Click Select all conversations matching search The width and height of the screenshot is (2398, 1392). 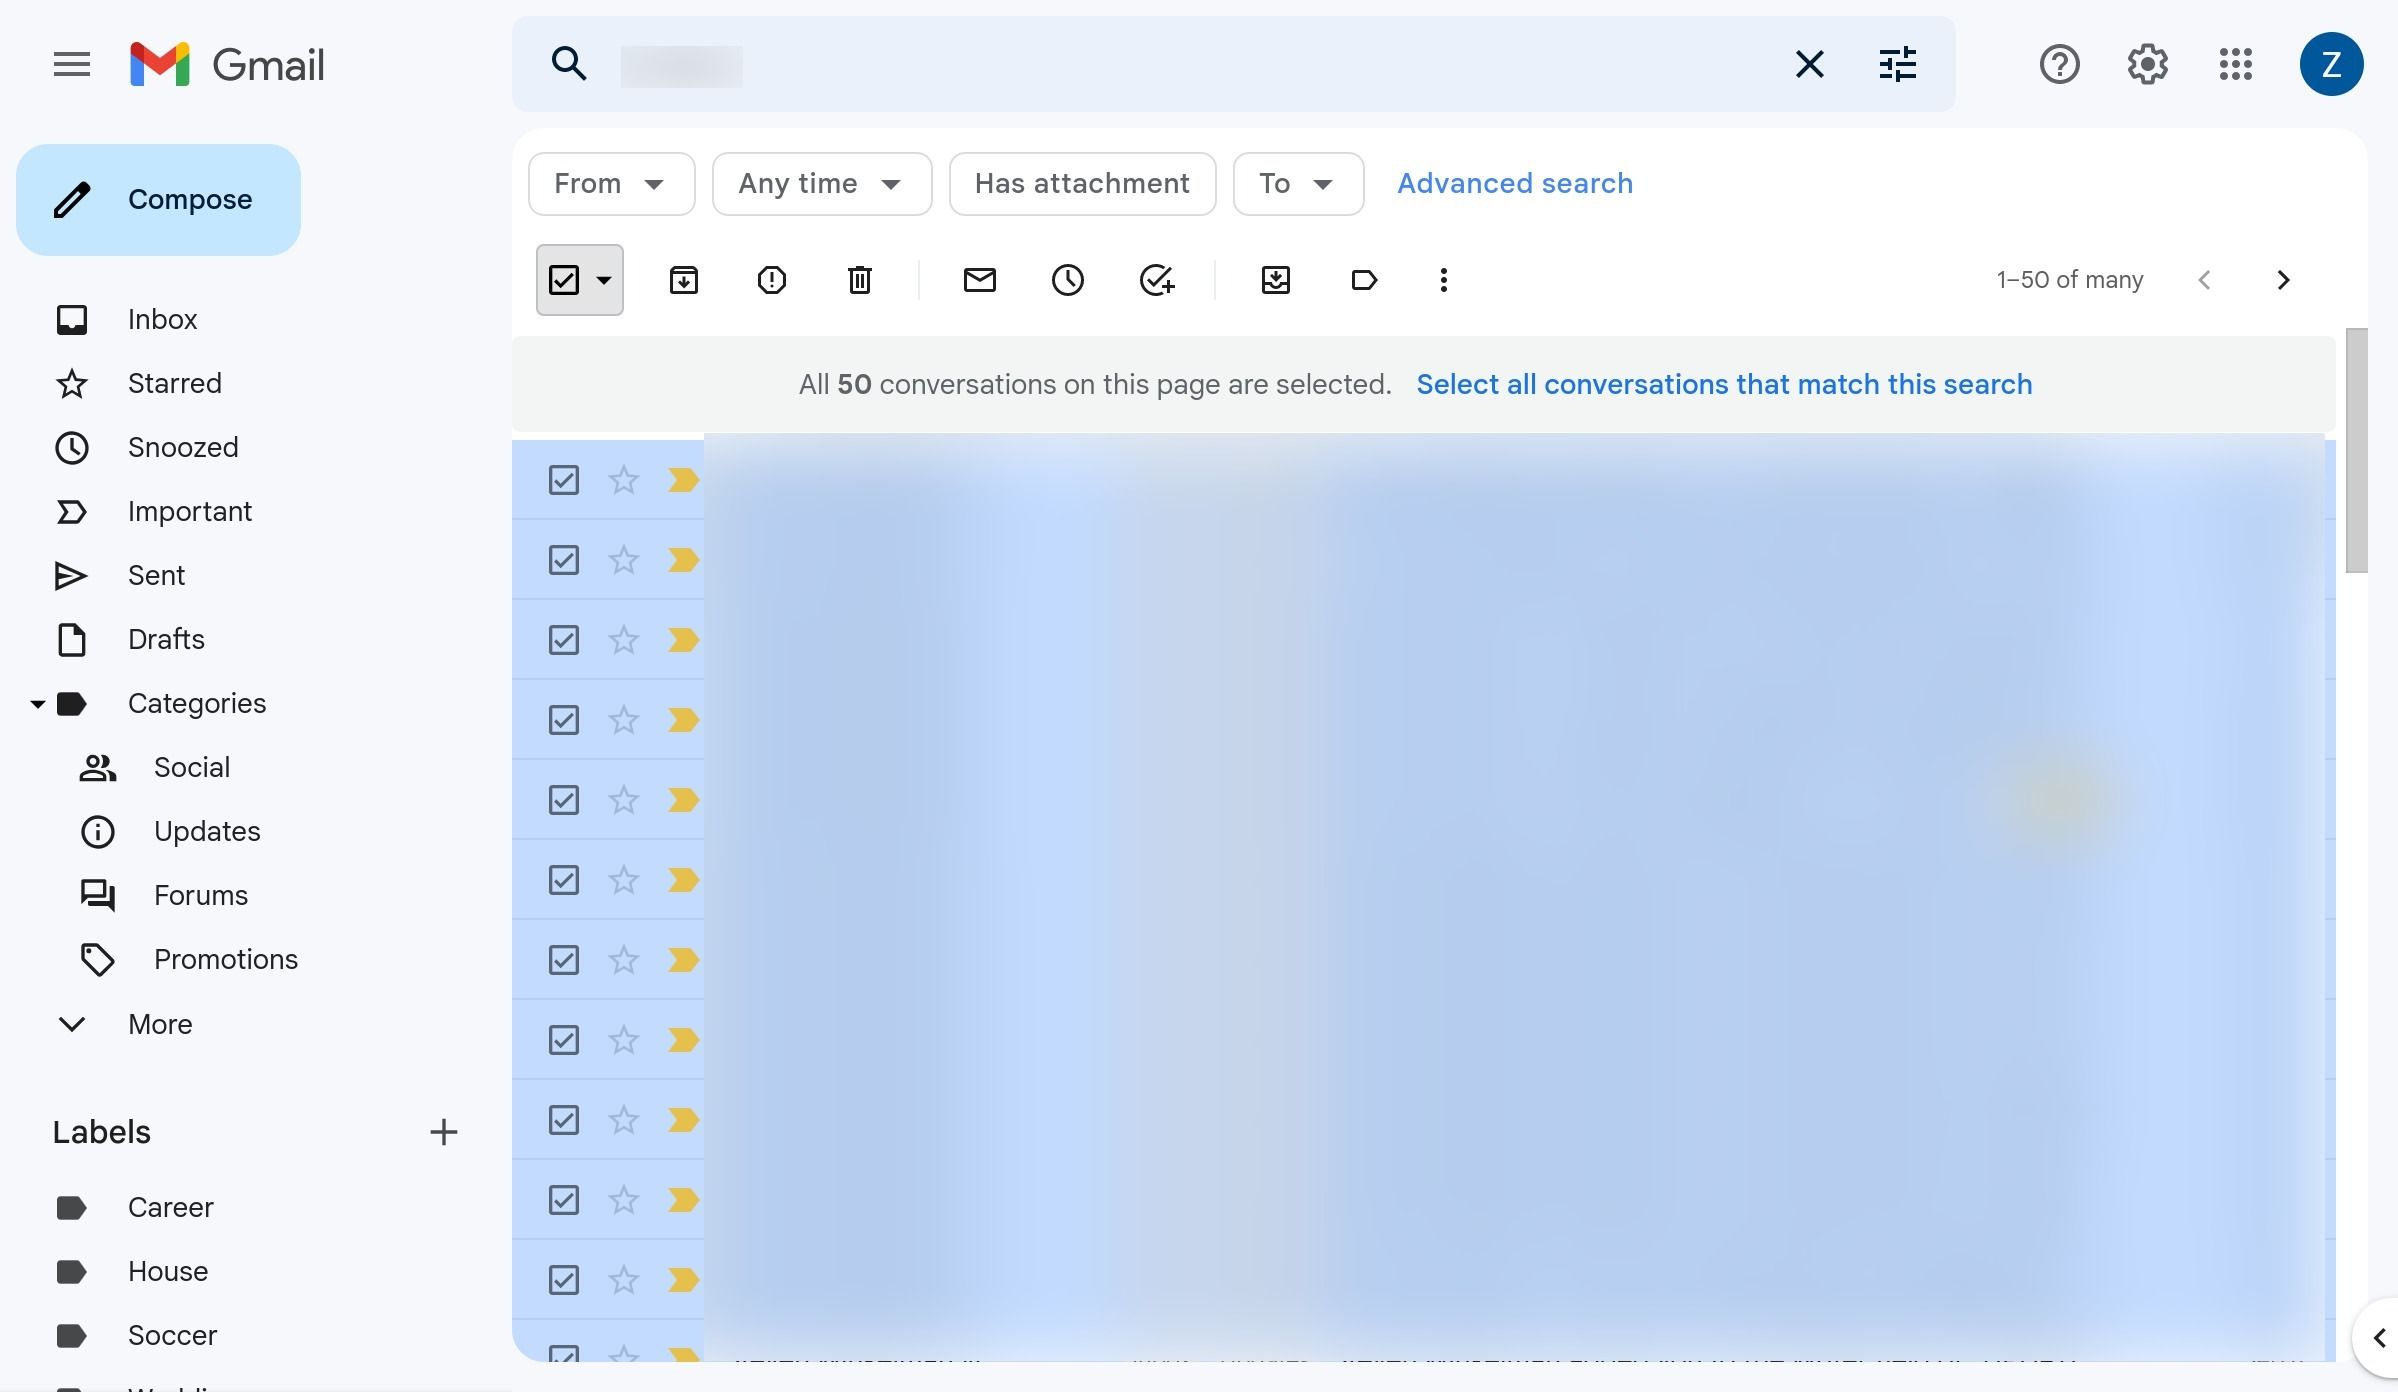(1725, 384)
